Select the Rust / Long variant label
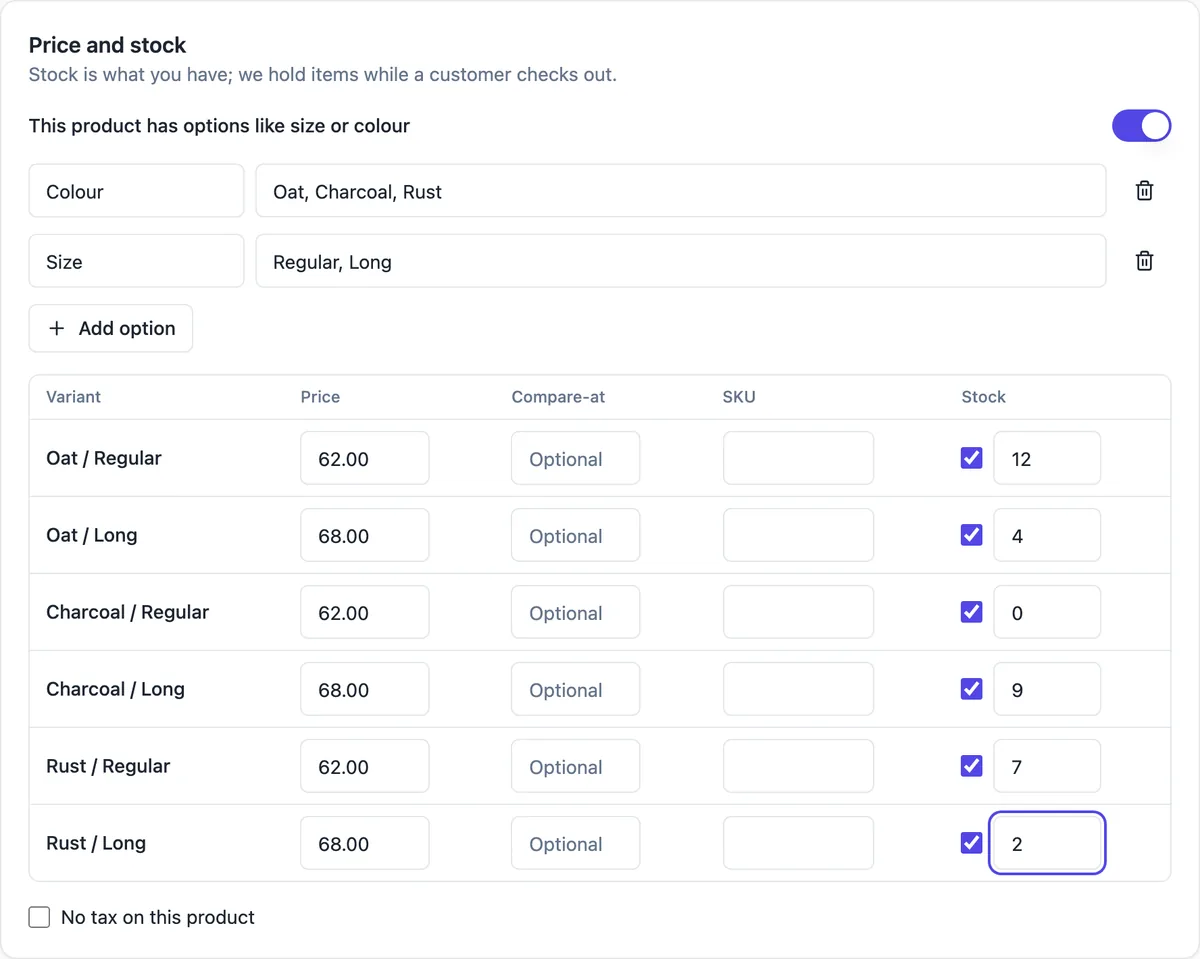This screenshot has width=1200, height=959. click(x=96, y=843)
